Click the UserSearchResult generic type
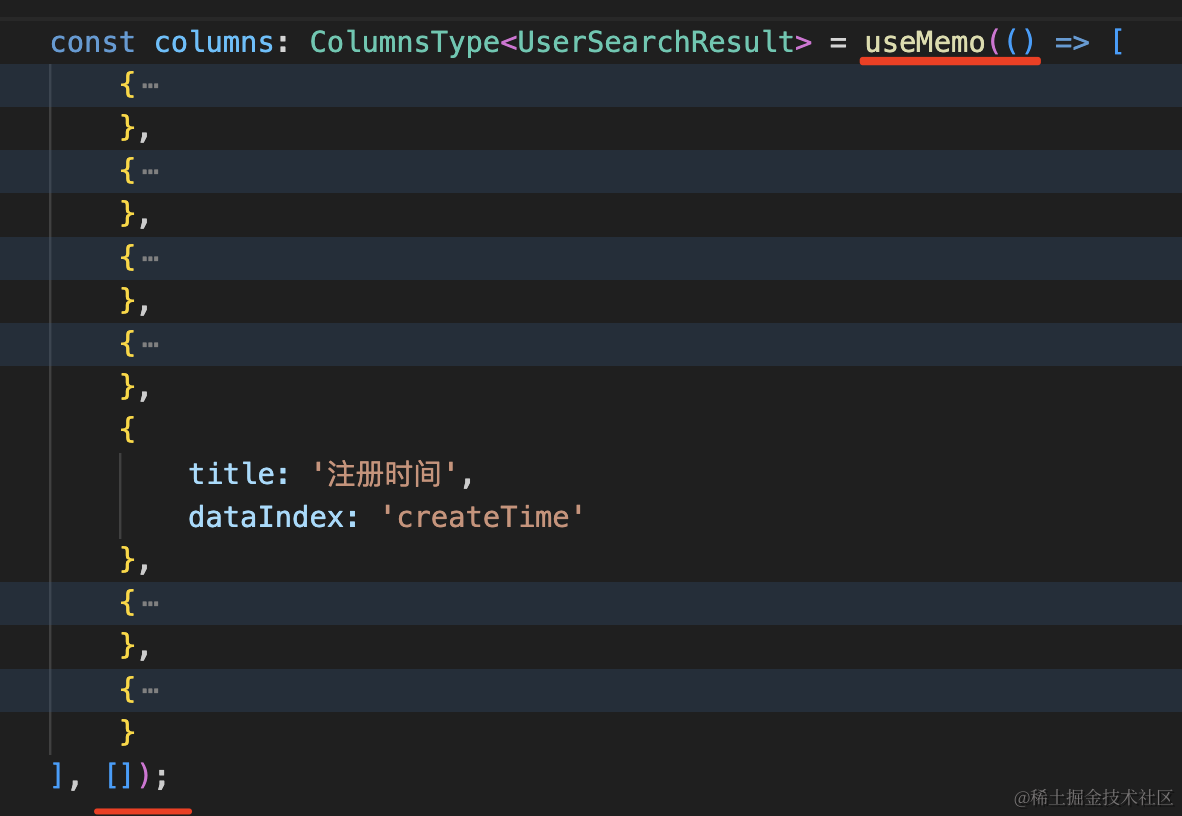The height and width of the screenshot is (816, 1182). [x=655, y=42]
